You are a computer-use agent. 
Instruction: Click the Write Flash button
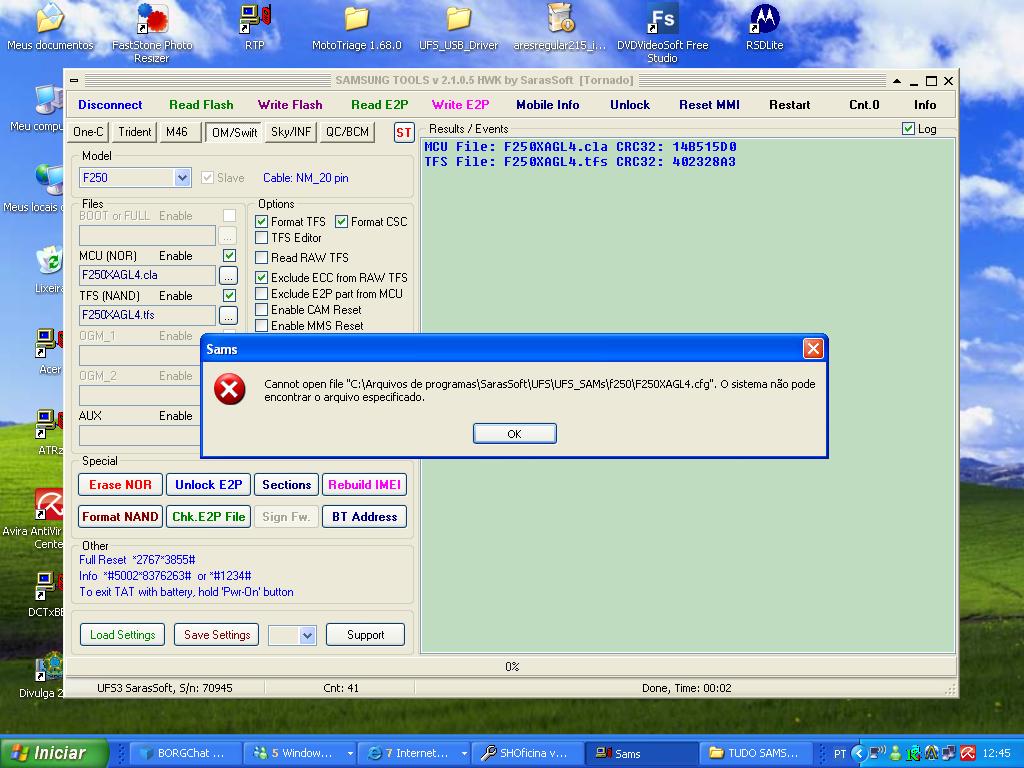(290, 104)
